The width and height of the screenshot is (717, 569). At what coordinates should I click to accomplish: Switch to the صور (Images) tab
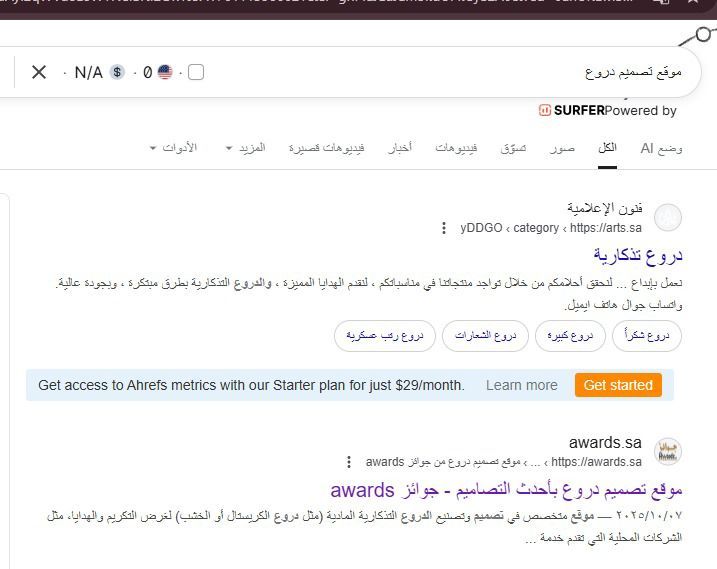[x=562, y=148]
